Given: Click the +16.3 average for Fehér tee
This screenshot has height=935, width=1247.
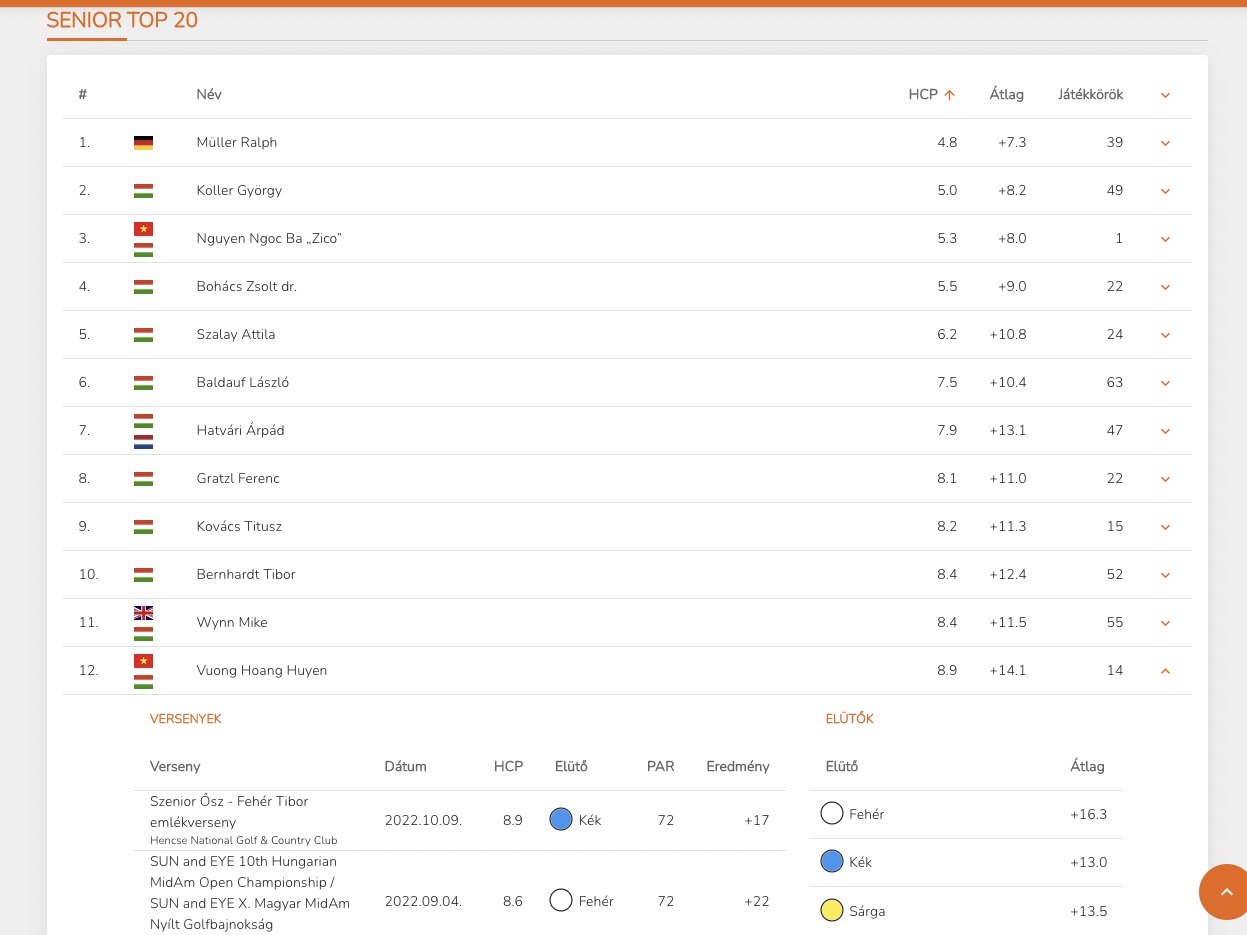Looking at the screenshot, I should [x=1088, y=815].
